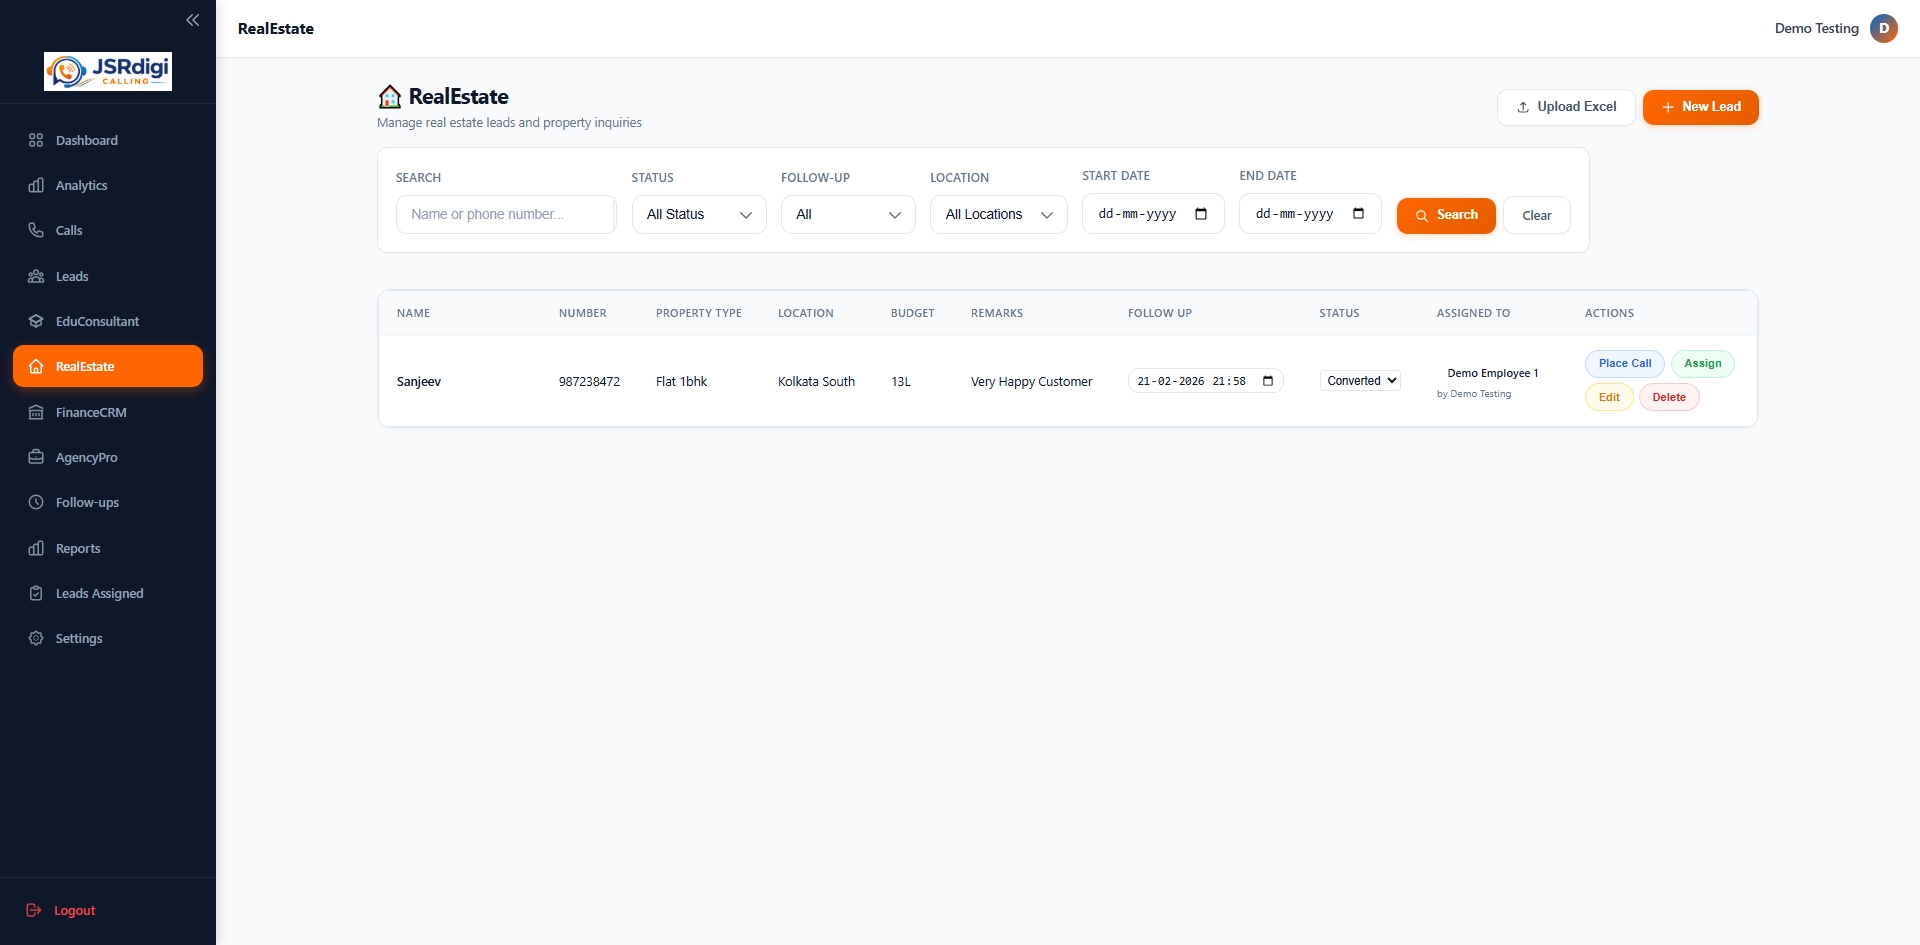
Task: Open the Follow-Up filter dropdown
Action: point(847,215)
